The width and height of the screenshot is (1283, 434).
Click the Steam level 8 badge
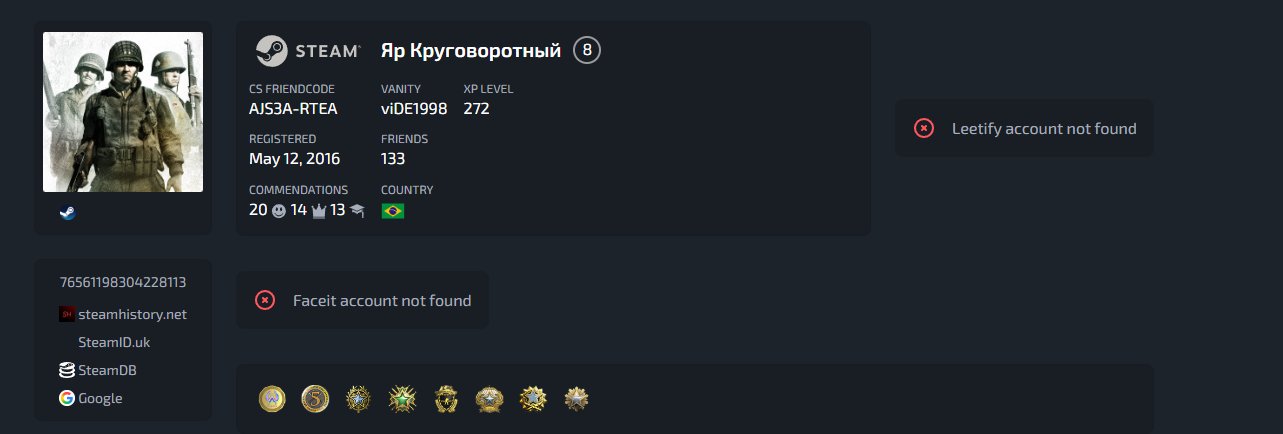coord(587,50)
